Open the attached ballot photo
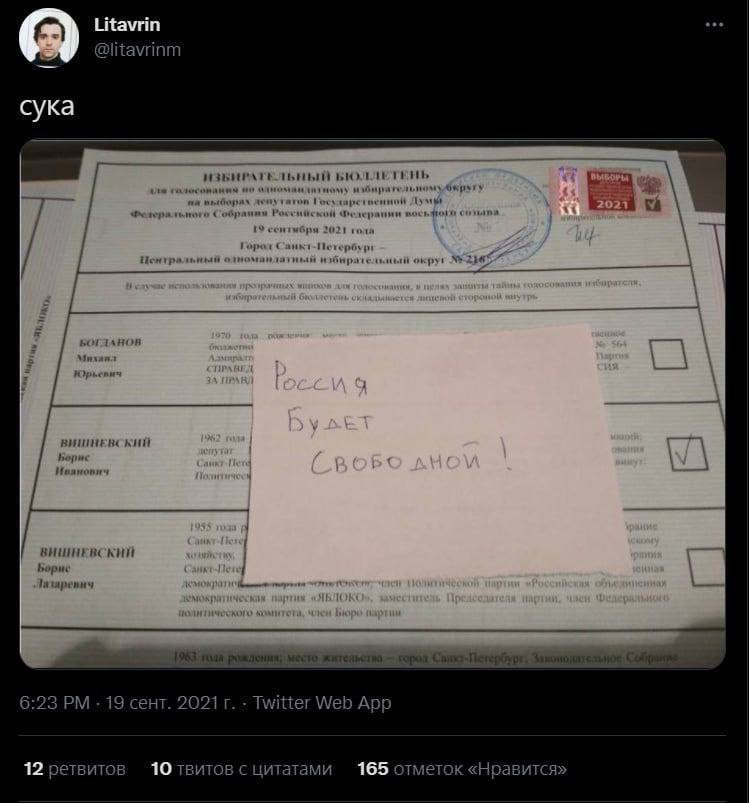 click(373, 404)
